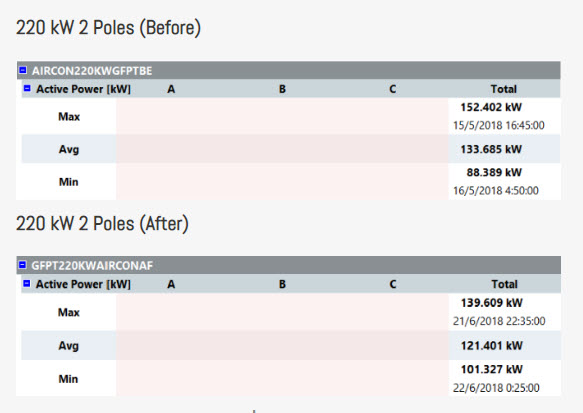Click the 220 kW 2 Poles (Before) heading

click(x=108, y=28)
